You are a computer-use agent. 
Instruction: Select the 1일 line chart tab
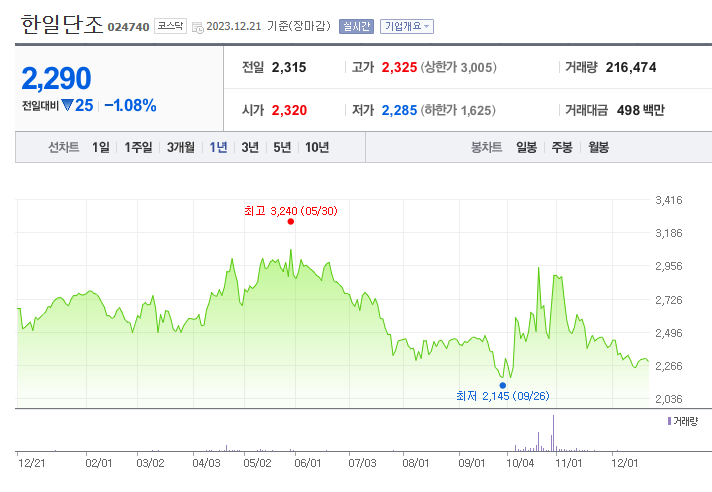(x=101, y=147)
